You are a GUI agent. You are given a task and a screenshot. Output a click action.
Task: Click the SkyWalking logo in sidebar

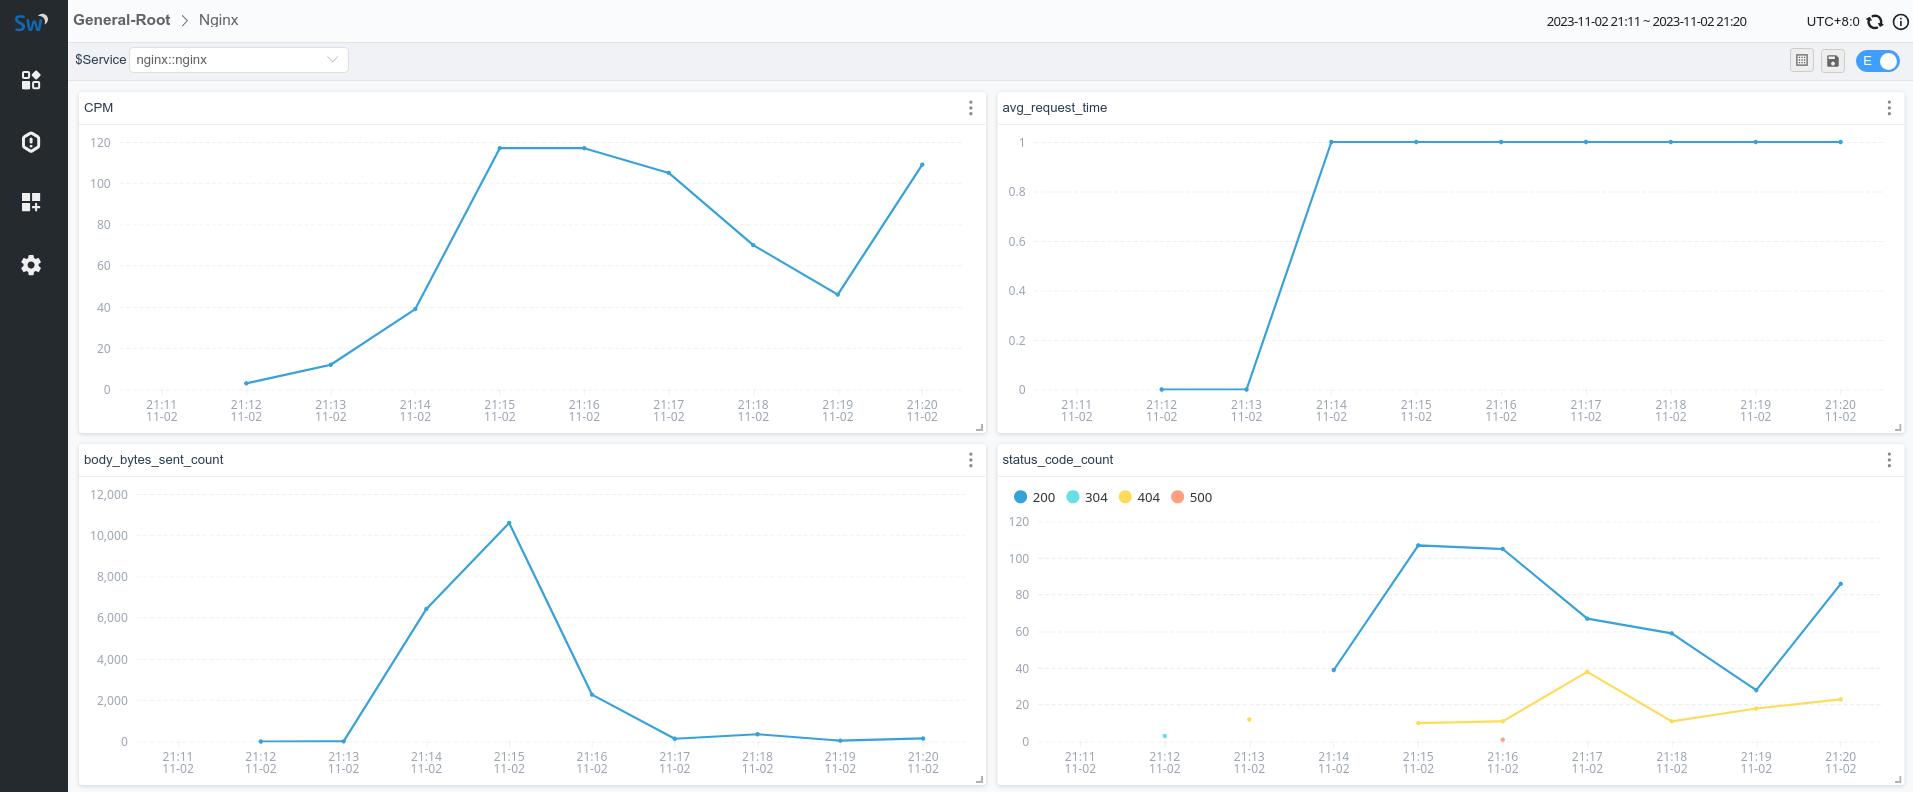point(31,22)
